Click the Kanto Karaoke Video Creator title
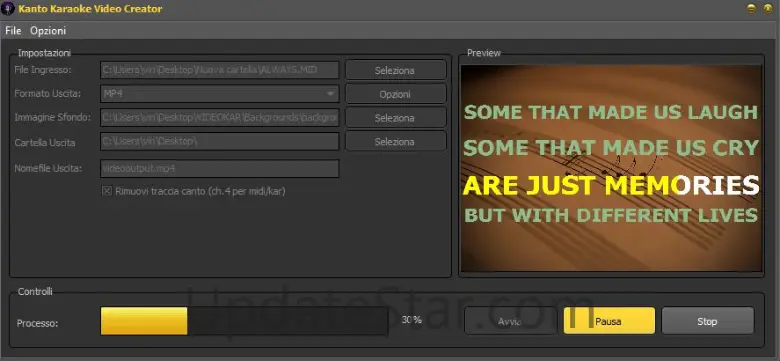The height and width of the screenshot is (361, 780). pos(90,8)
